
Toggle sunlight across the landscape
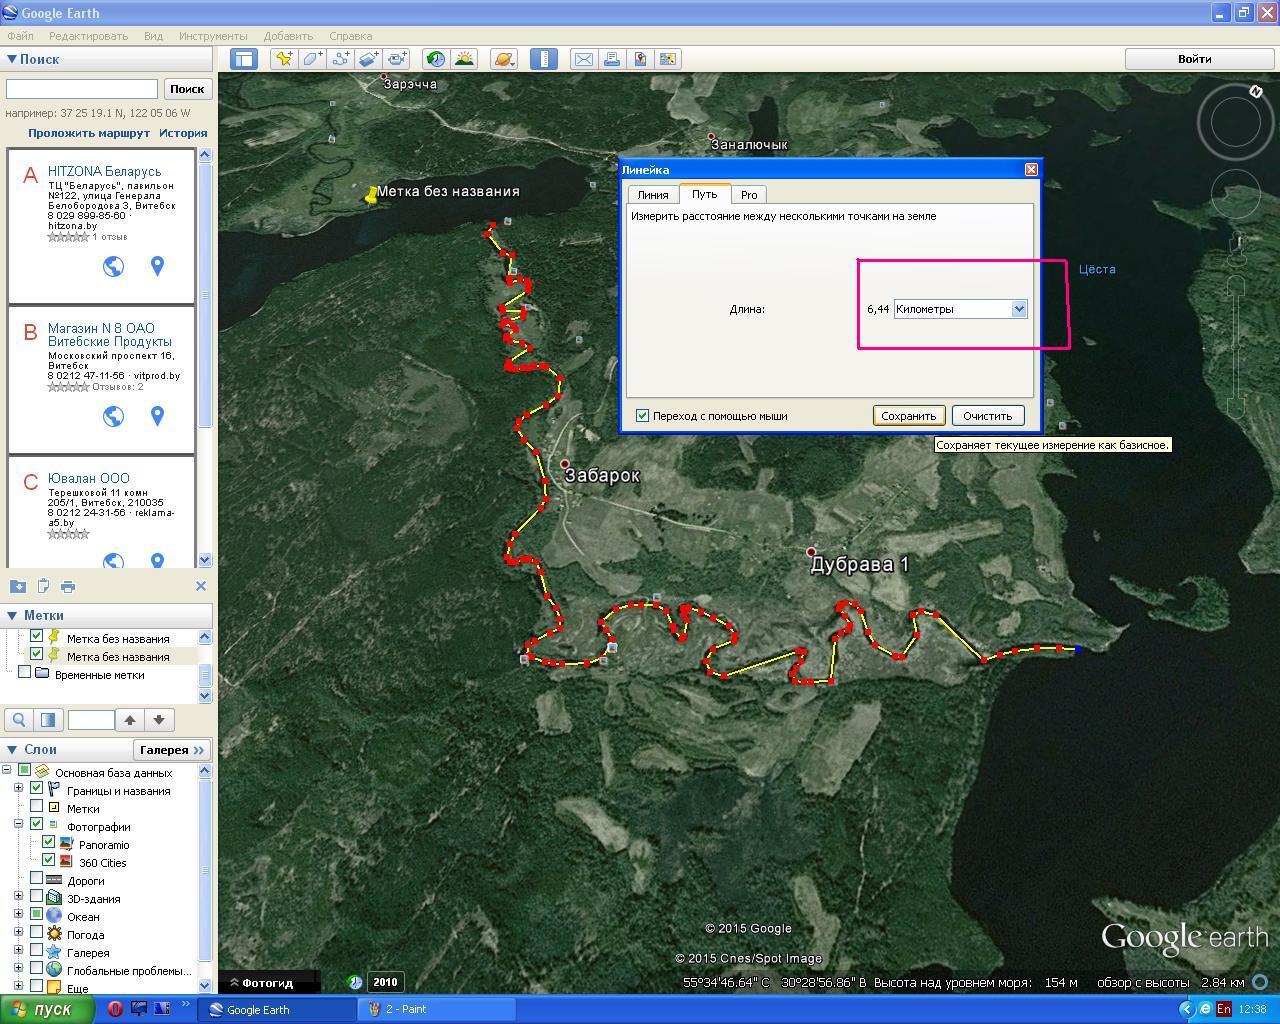pyautogui.click(x=464, y=59)
